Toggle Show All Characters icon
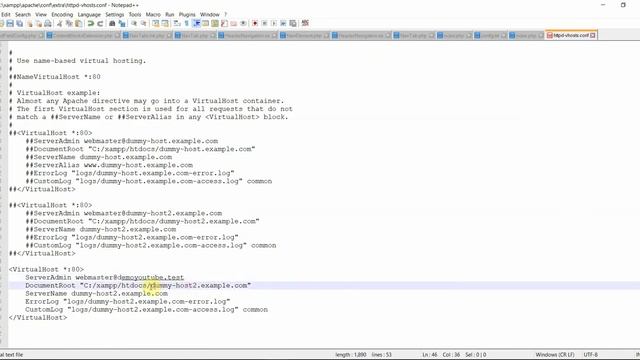 point(187,23)
